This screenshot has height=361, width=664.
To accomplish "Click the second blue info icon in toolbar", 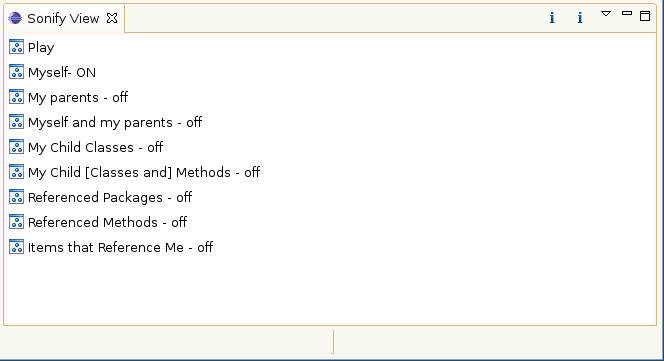I will [x=580, y=18].
